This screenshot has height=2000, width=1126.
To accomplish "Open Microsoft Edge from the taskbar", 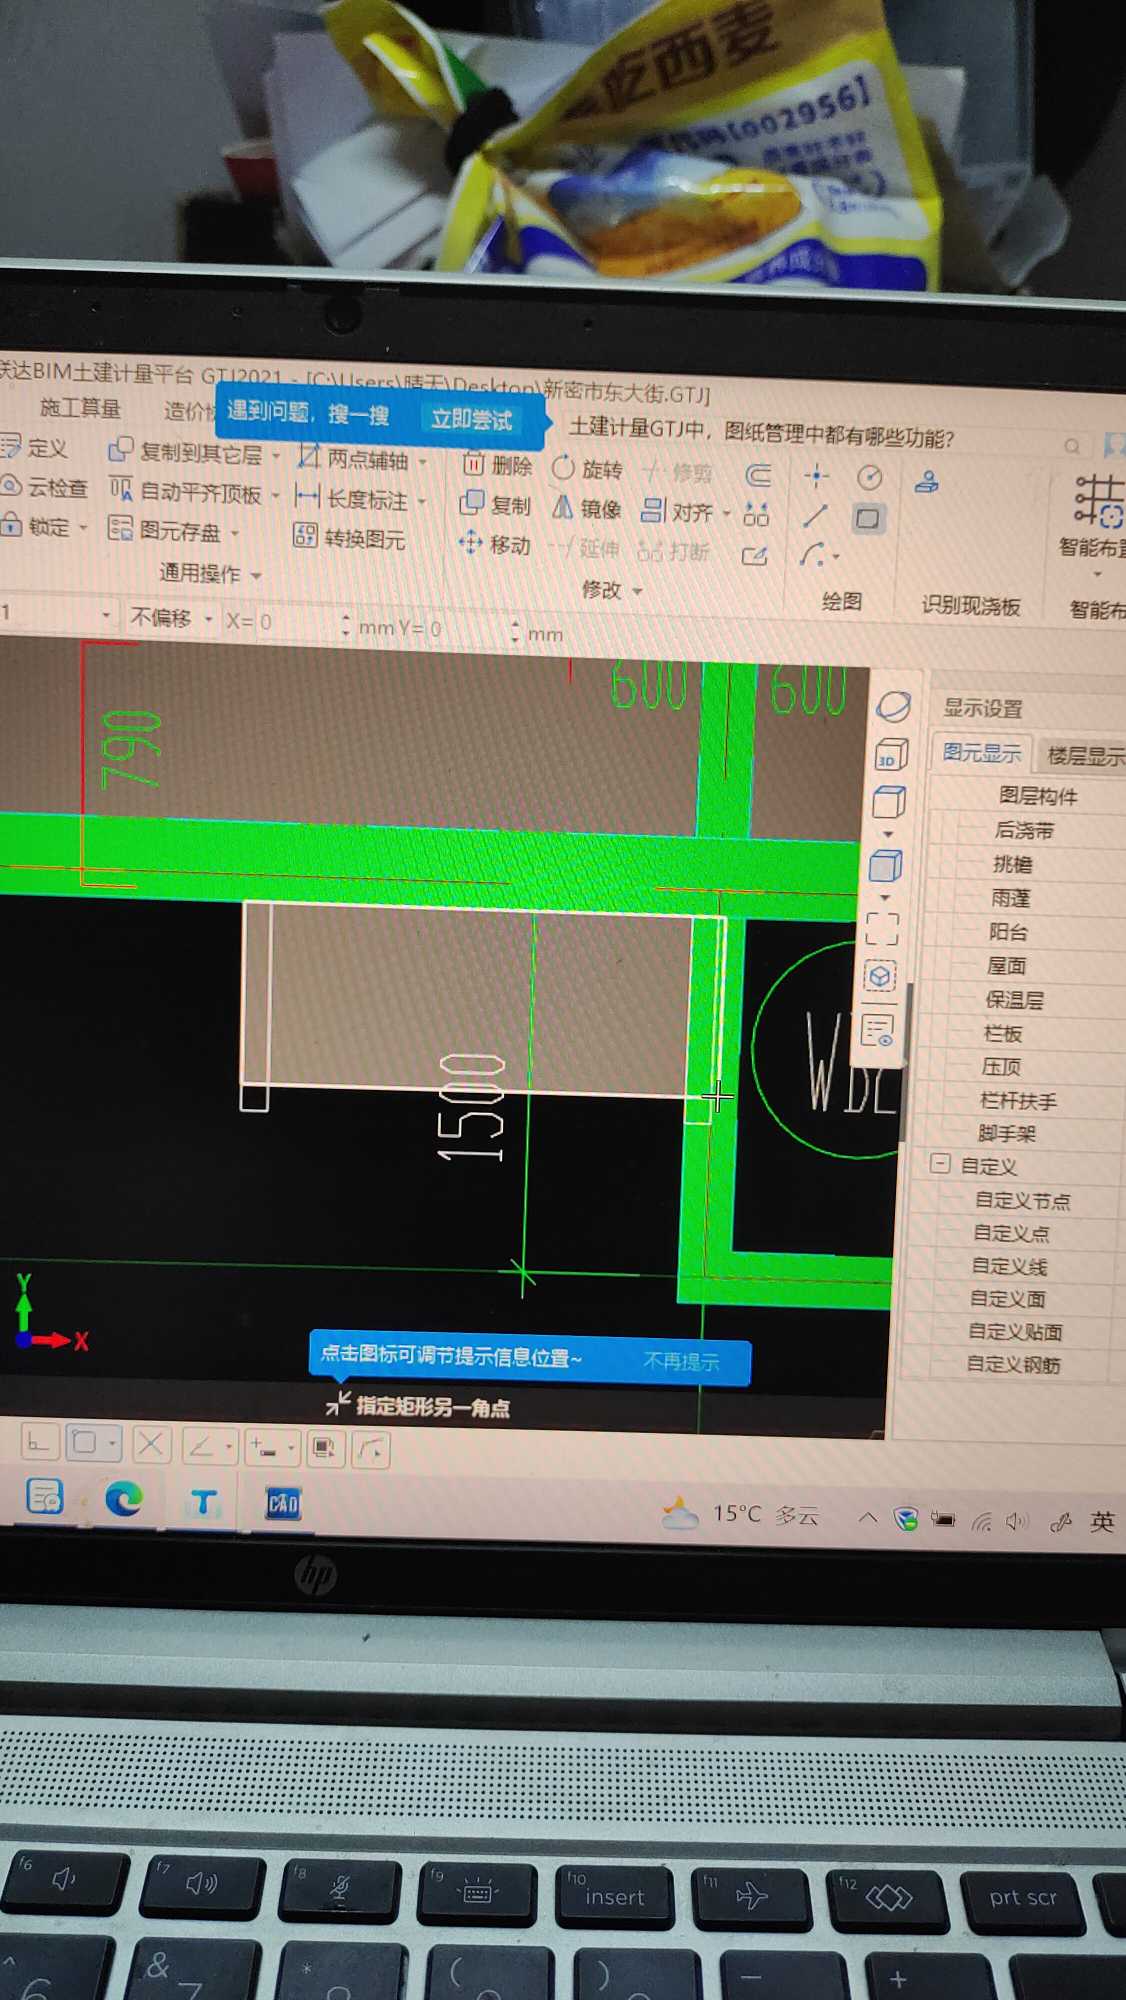I will [x=123, y=1498].
